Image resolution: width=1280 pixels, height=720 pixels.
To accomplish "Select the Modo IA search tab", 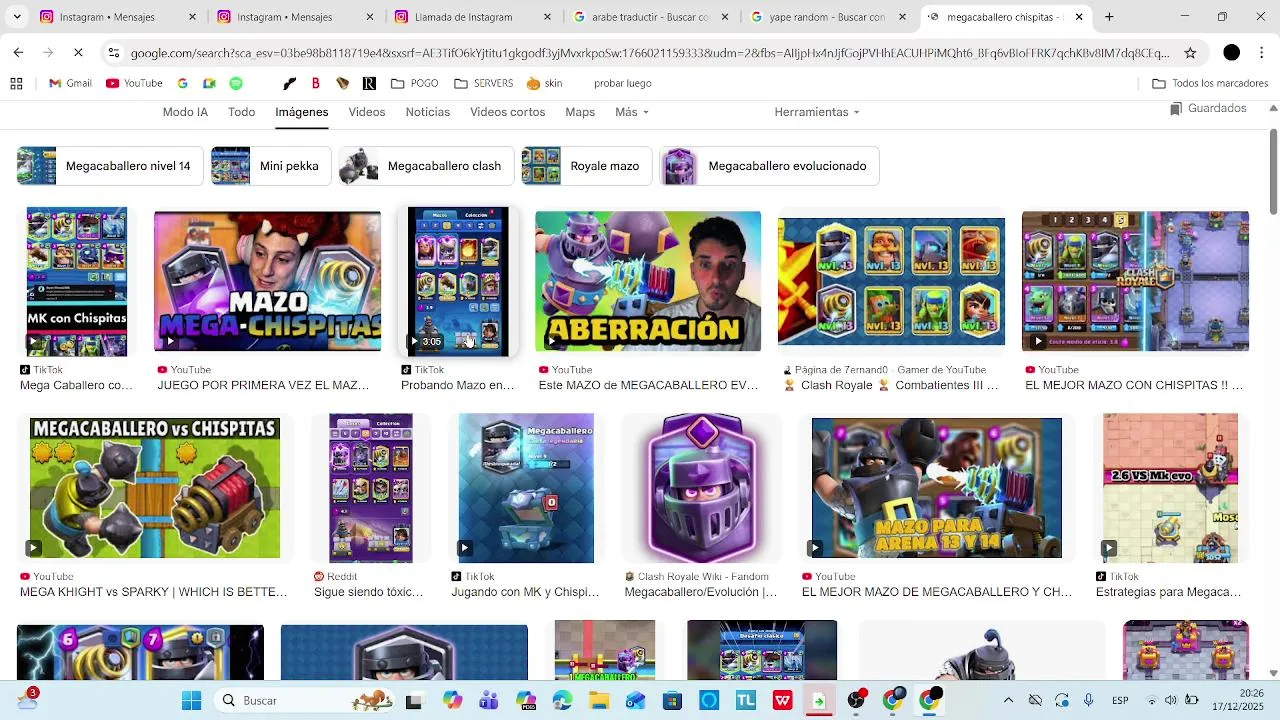I will point(185,112).
